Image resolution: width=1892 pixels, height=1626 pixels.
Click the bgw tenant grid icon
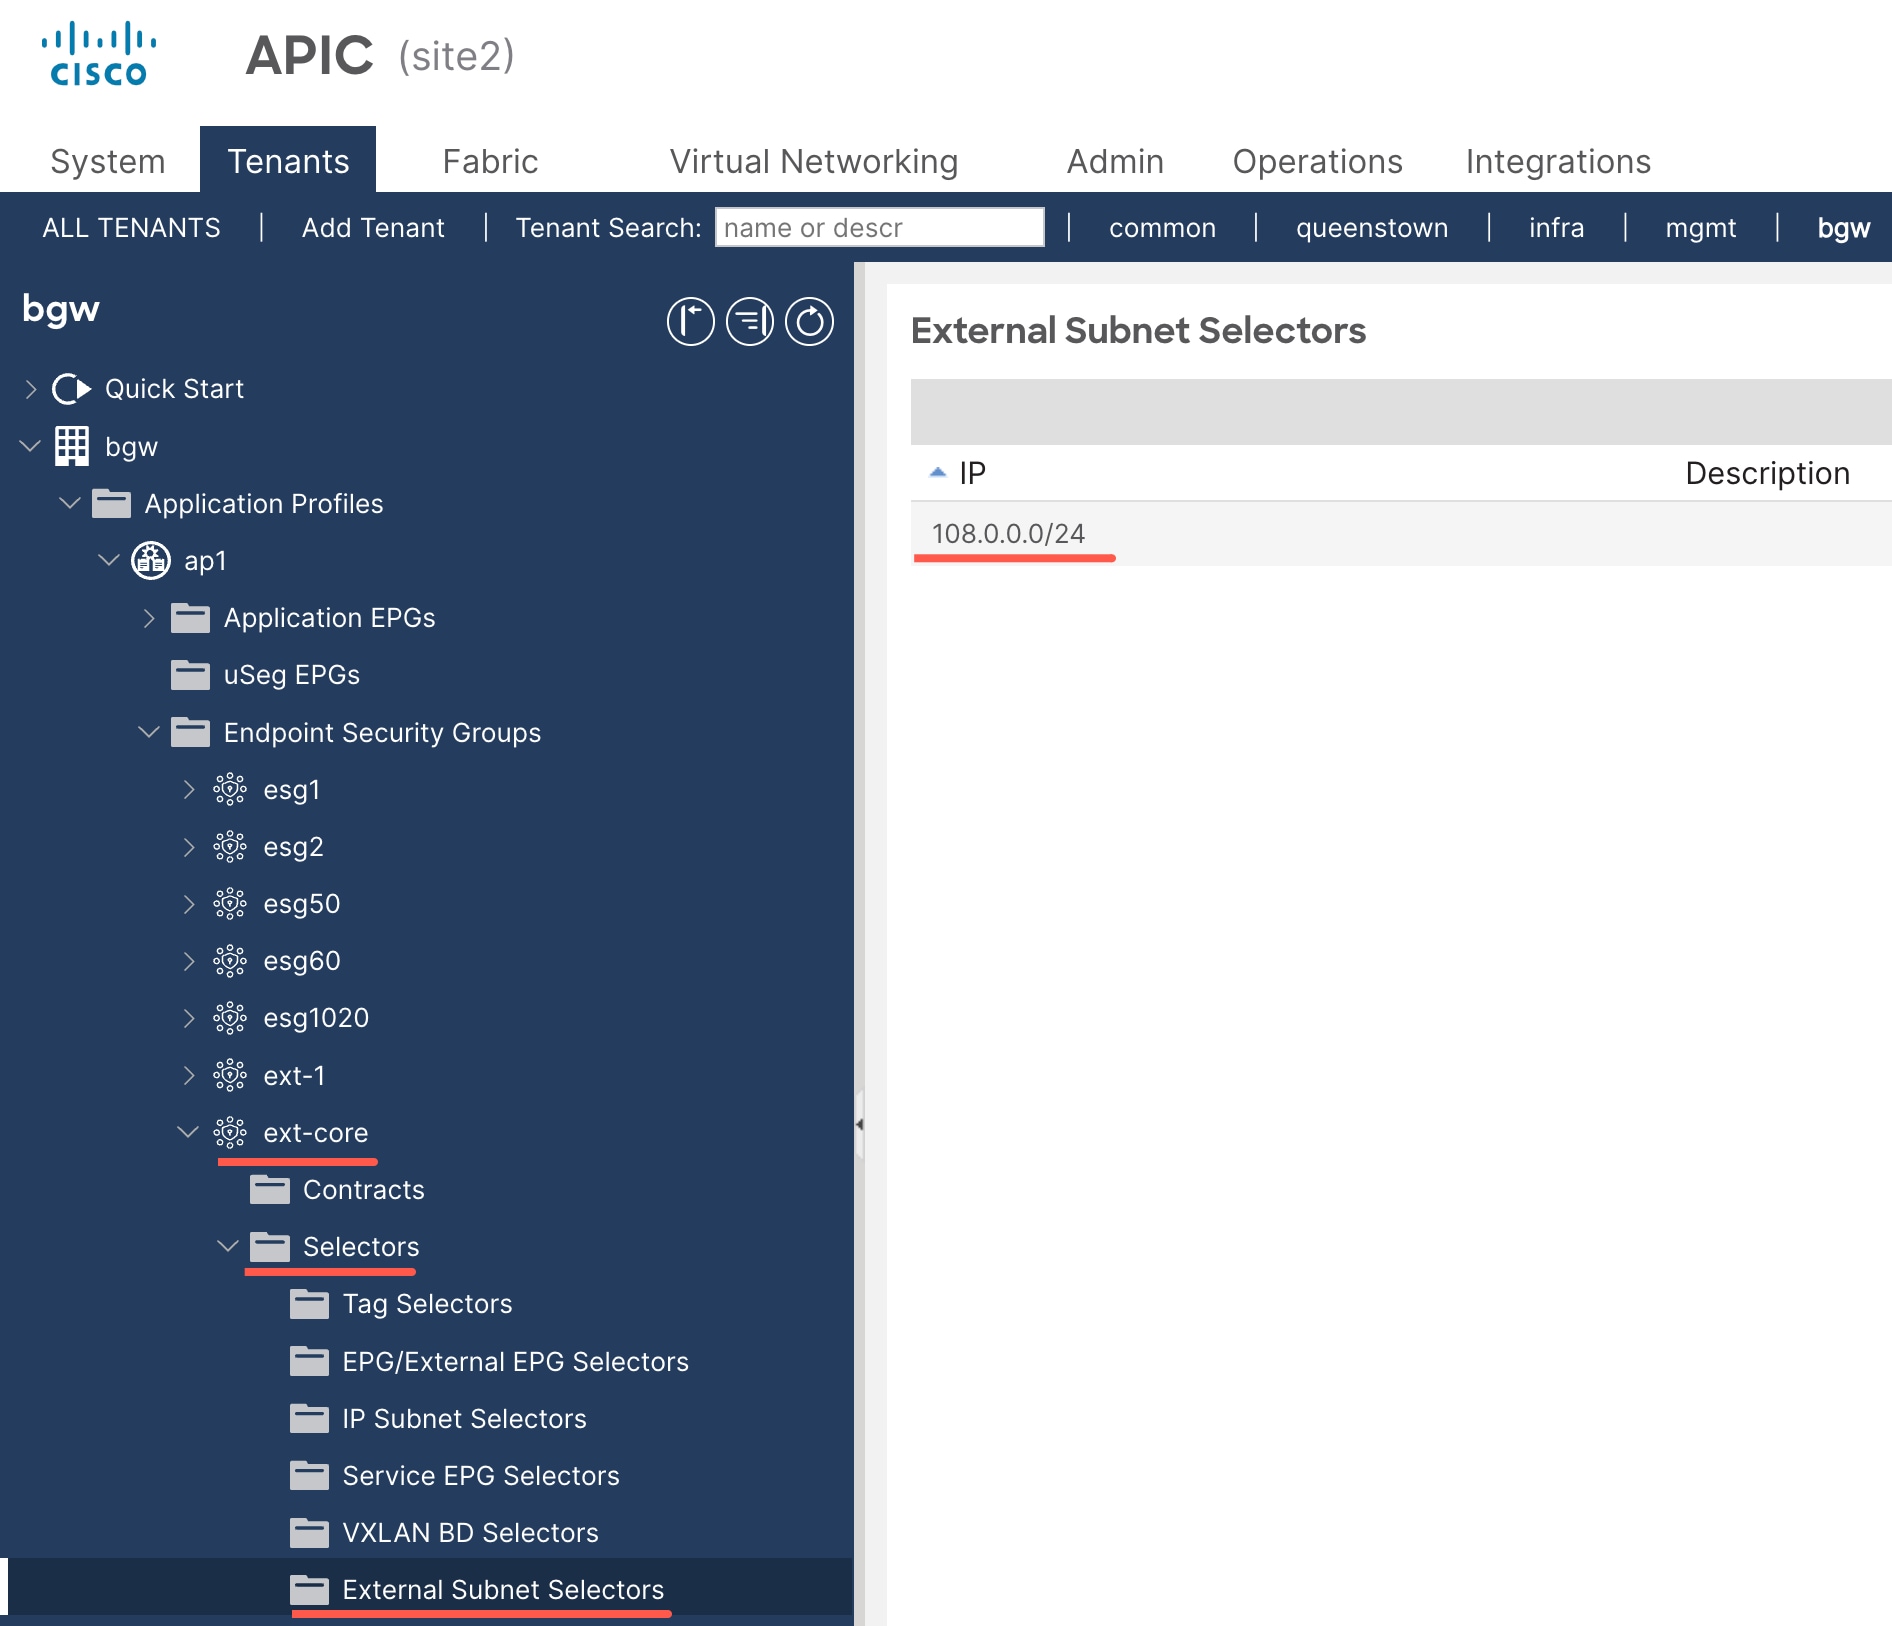point(72,446)
